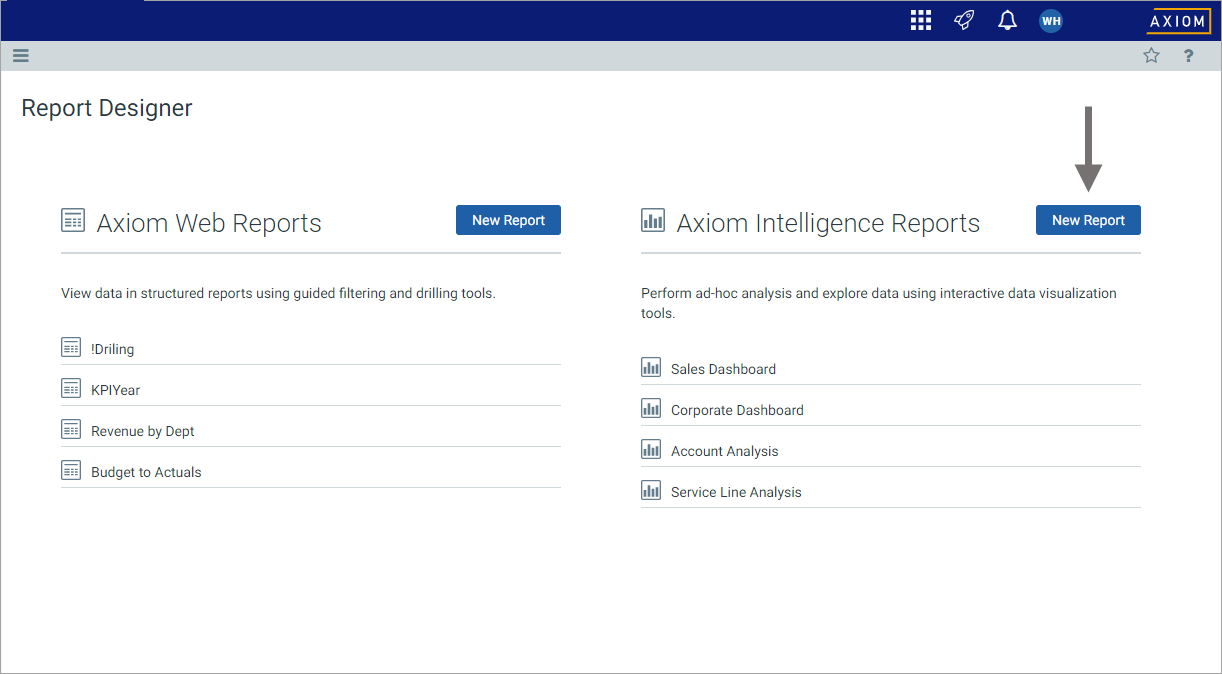Open the Sales Dashboard report
The height and width of the screenshot is (674, 1222).
[x=723, y=369]
